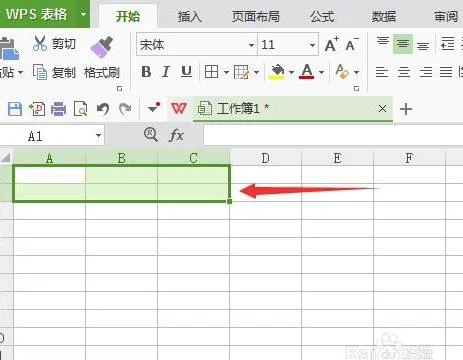This screenshot has height=360, width=463.
Task: Center text horizontally
Action: click(x=404, y=72)
